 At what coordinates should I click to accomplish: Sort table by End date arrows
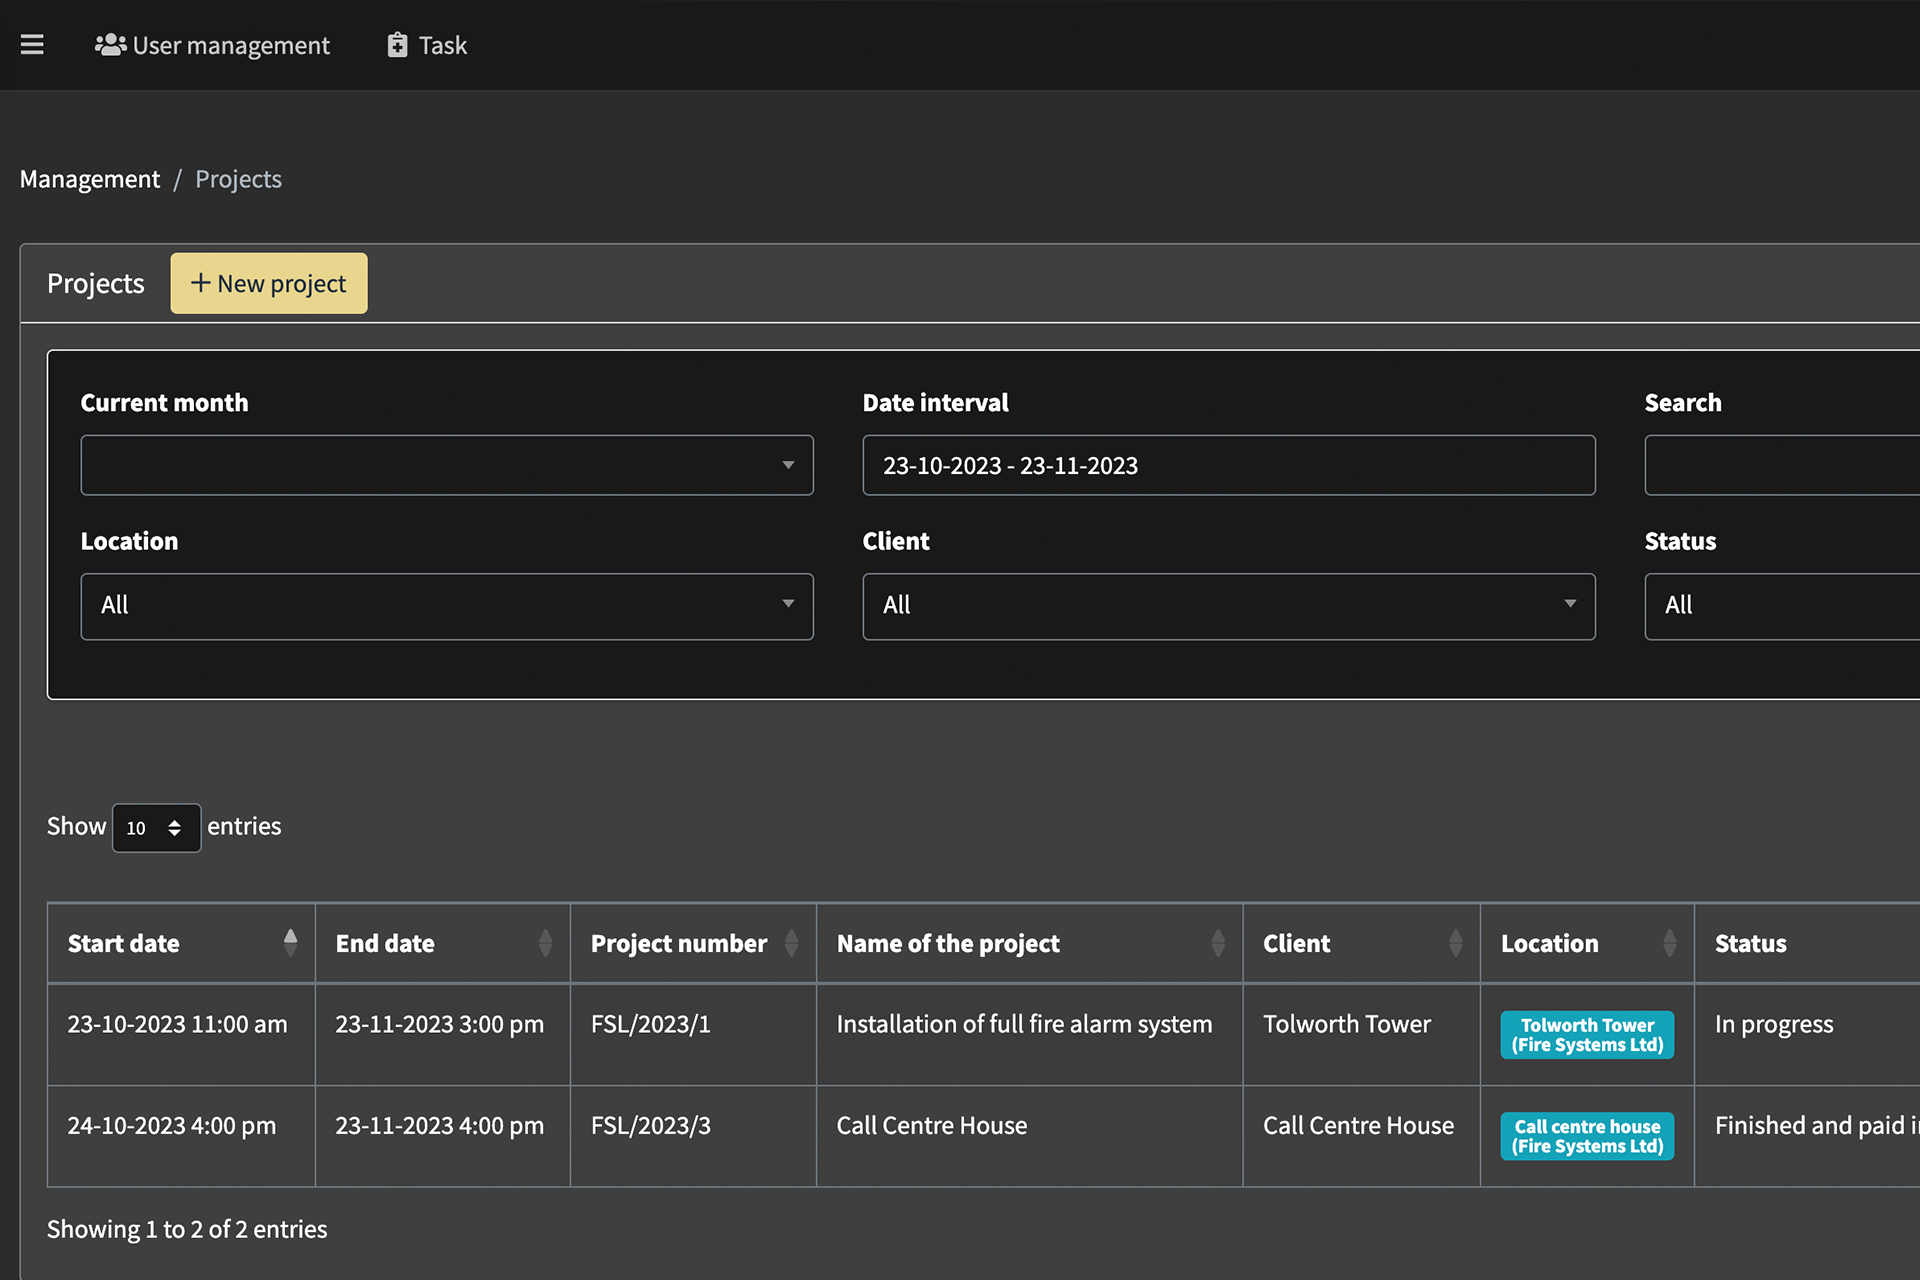tap(545, 943)
